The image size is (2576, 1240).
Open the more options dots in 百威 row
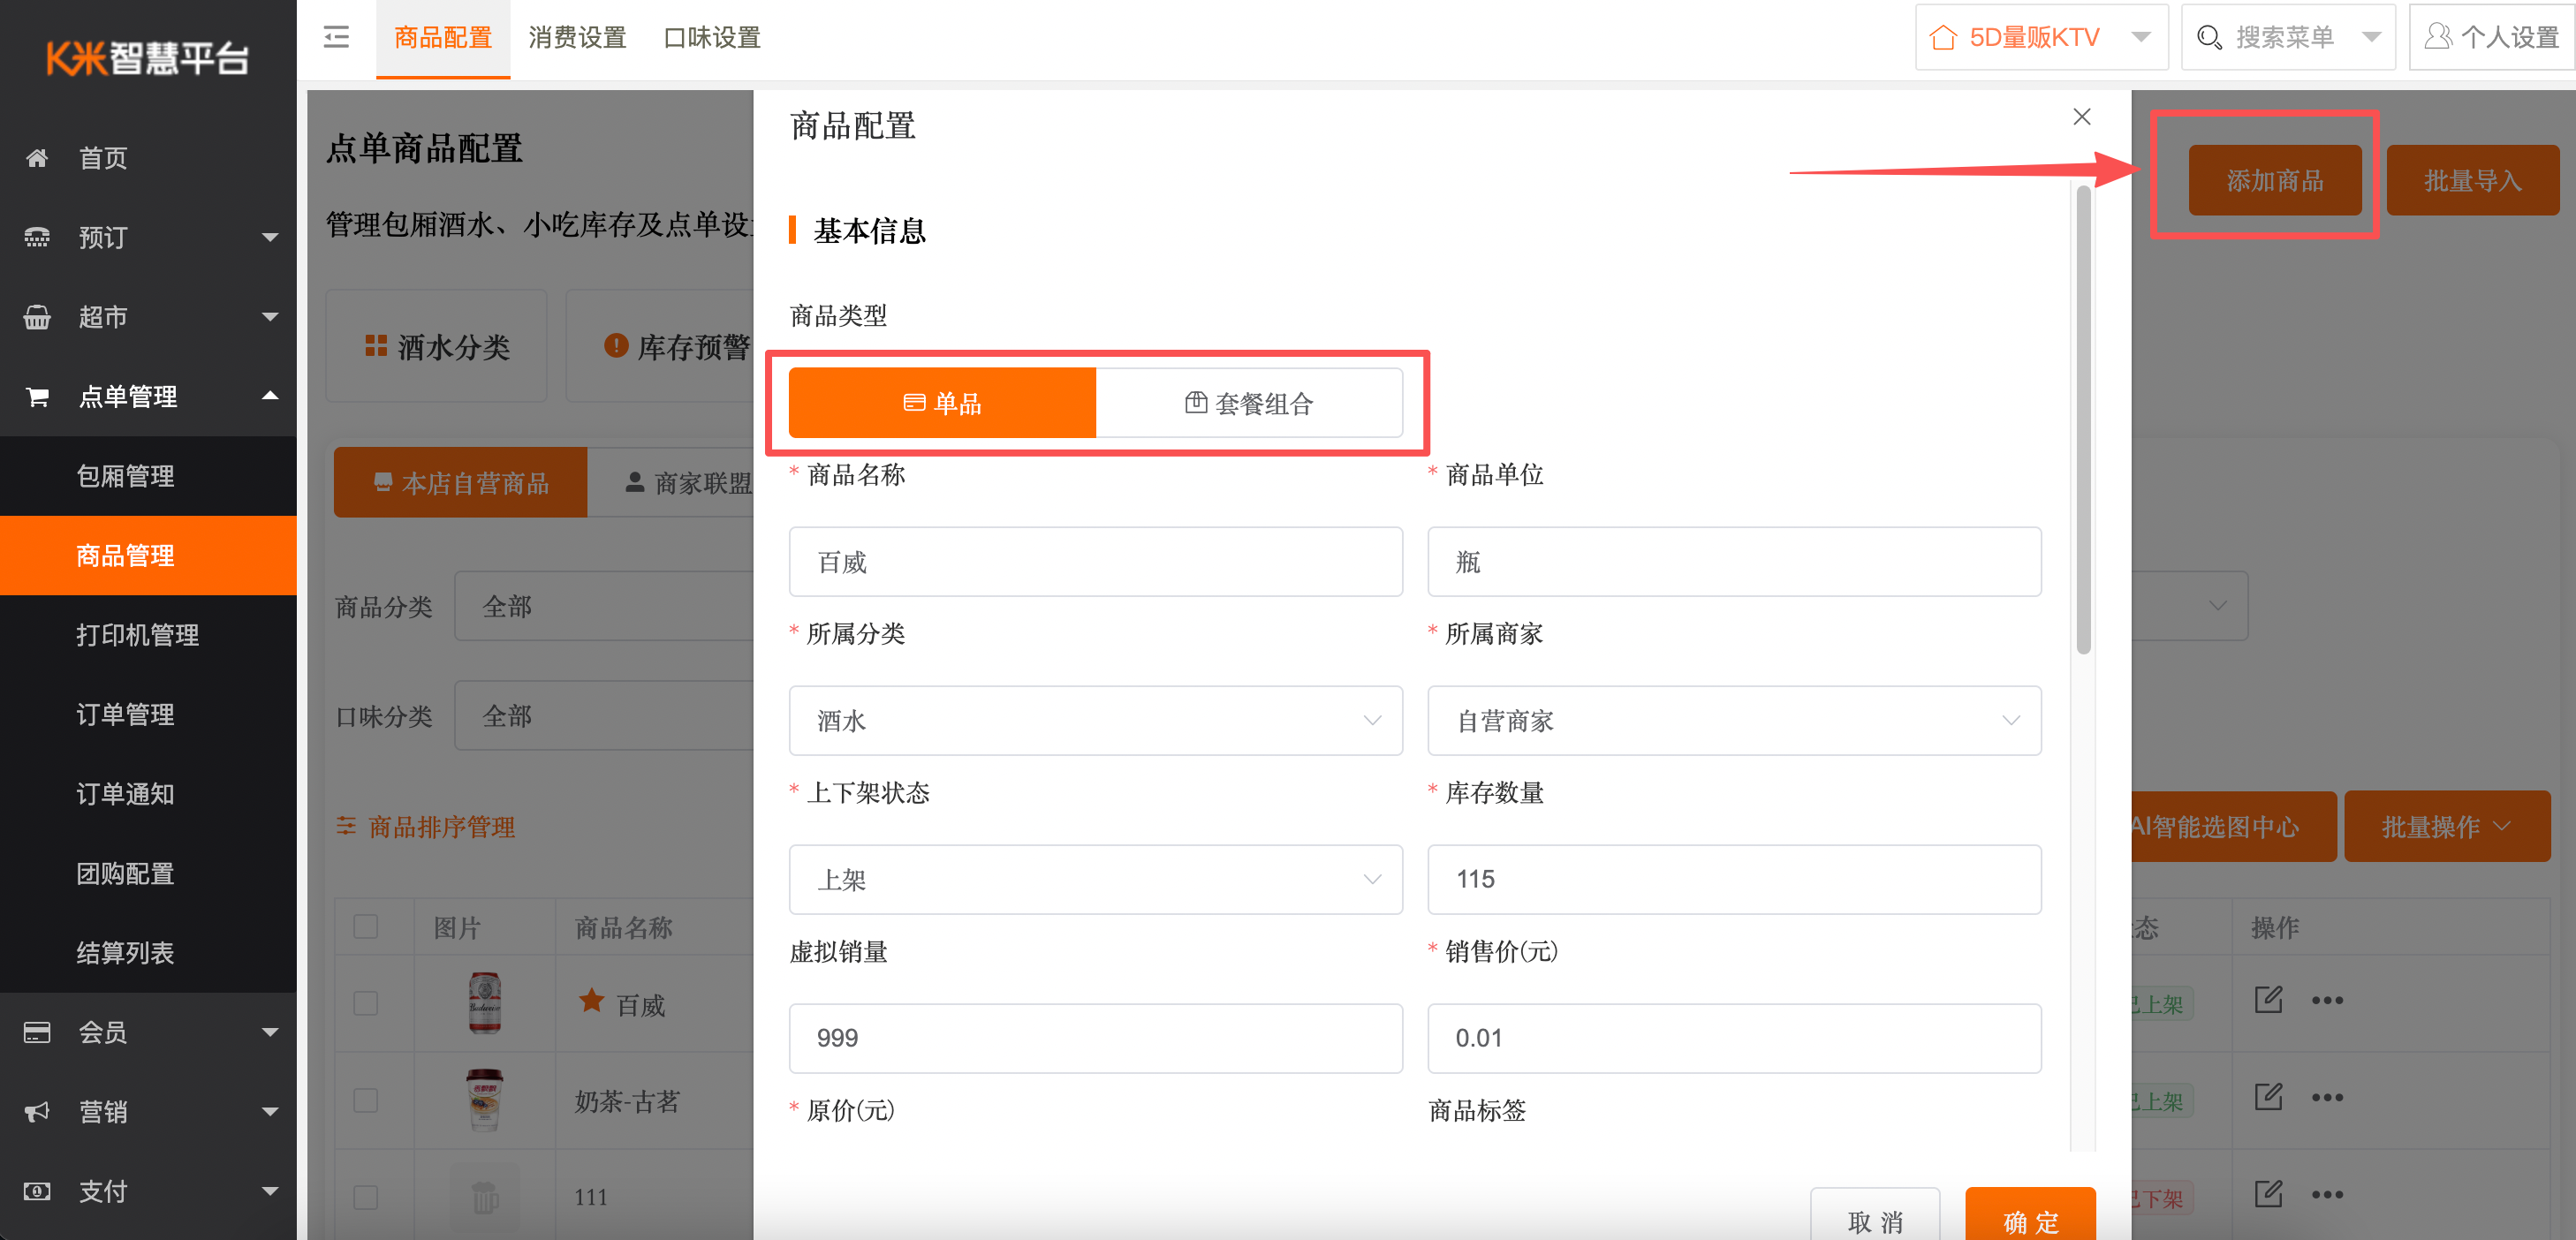pyautogui.click(x=2327, y=1001)
